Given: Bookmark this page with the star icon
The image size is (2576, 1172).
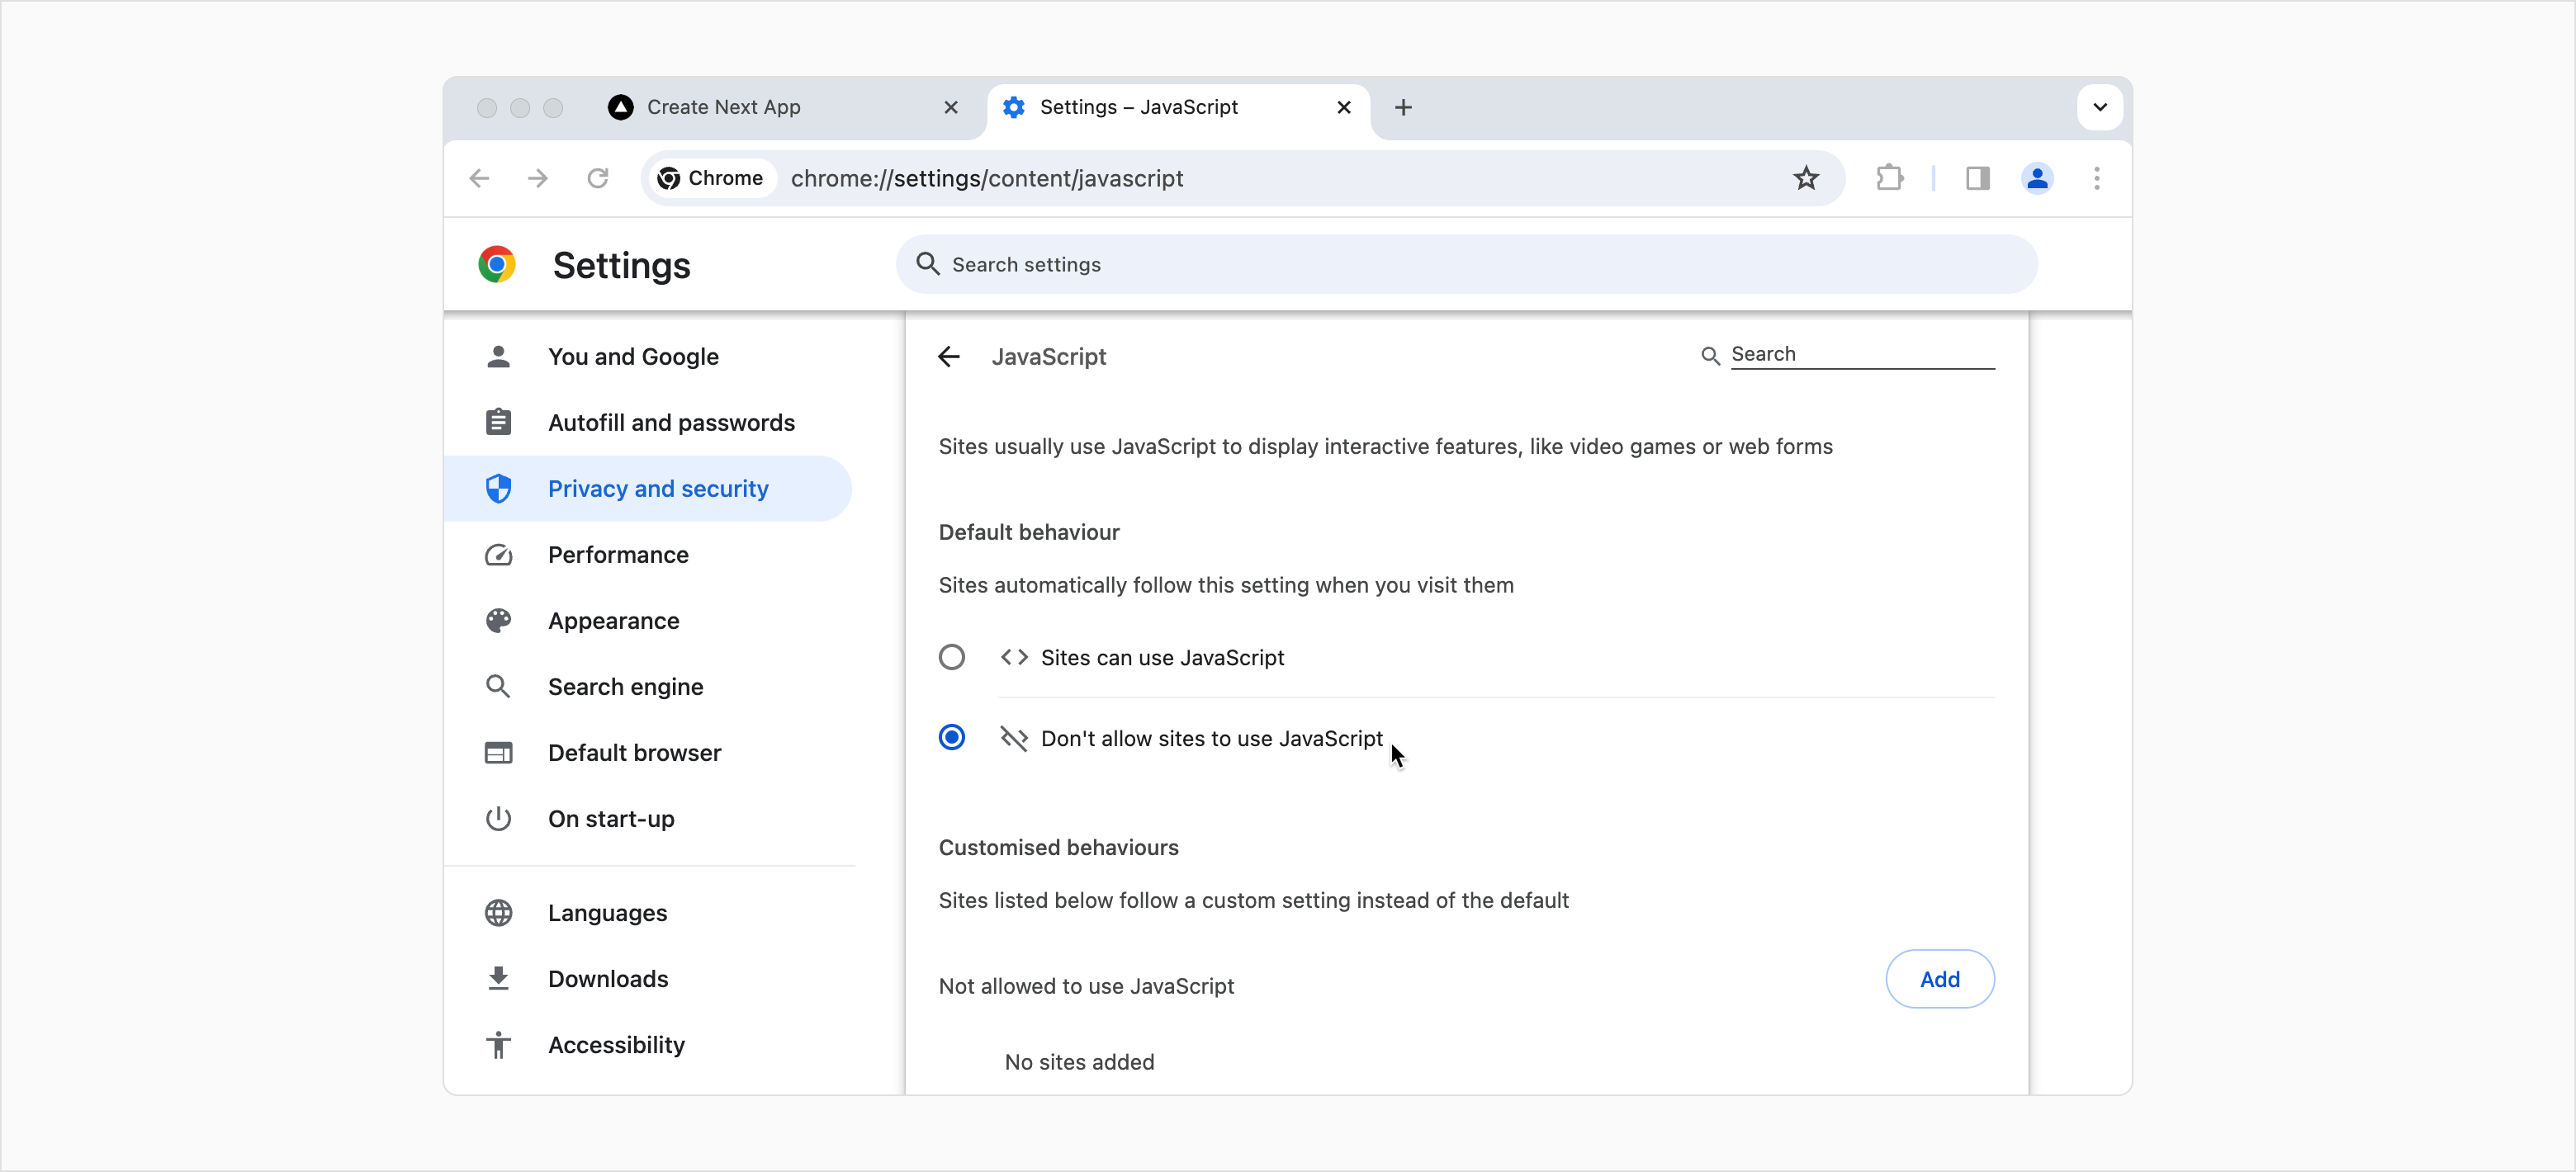Looking at the screenshot, I should click(x=1806, y=178).
